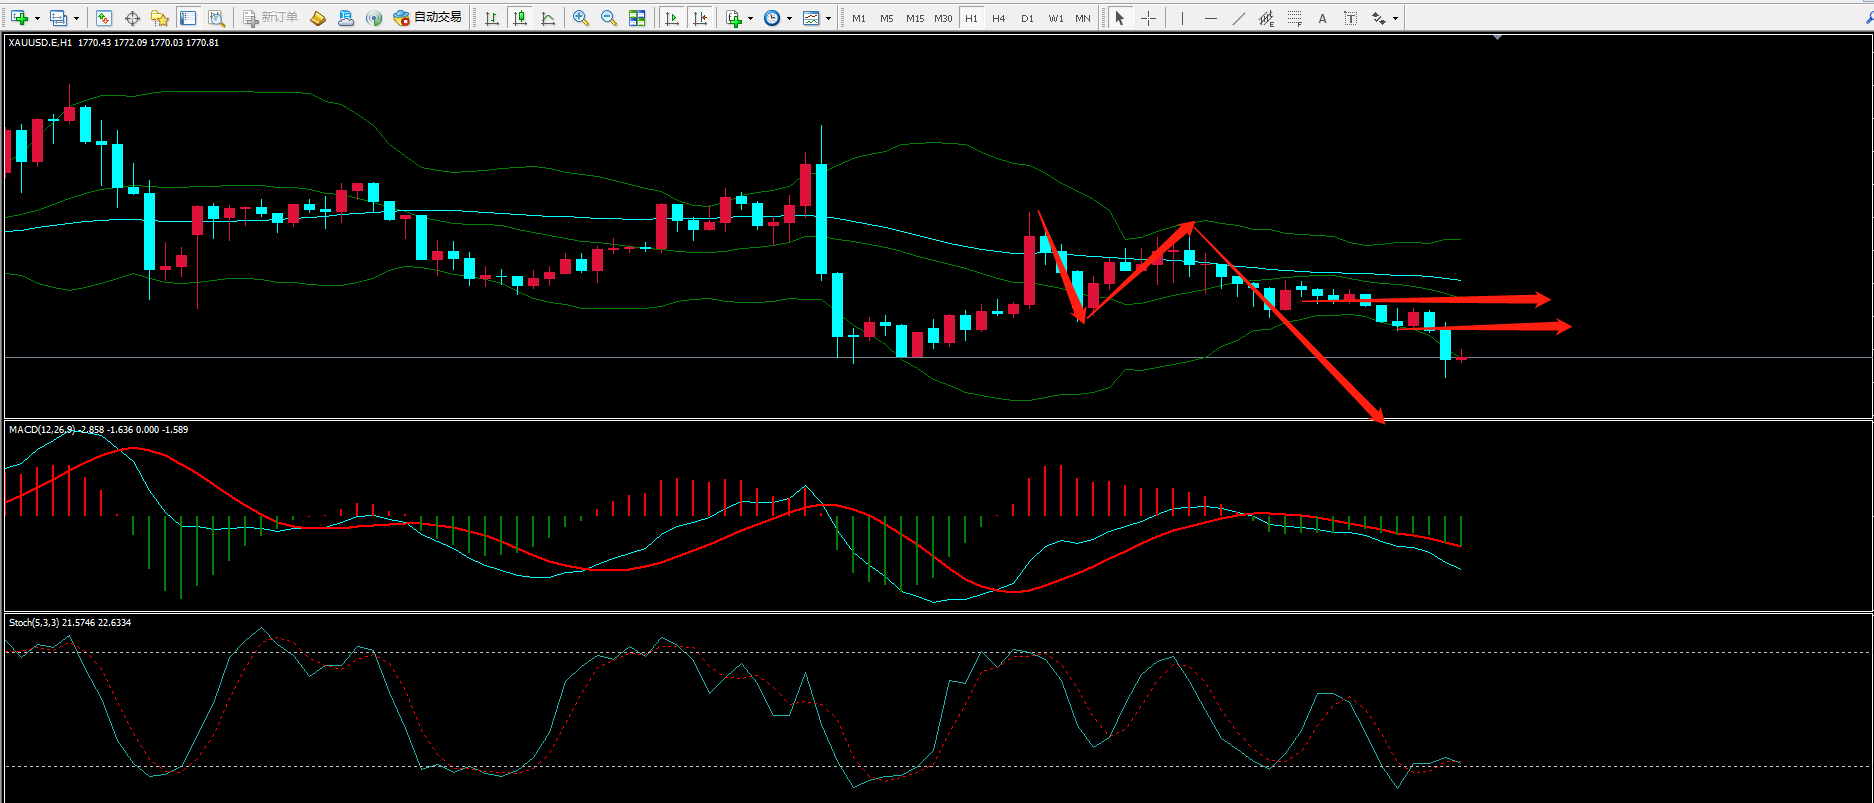This screenshot has height=803, width=1874.
Task: Enable 自动交易 auto trading button
Action: click(428, 18)
